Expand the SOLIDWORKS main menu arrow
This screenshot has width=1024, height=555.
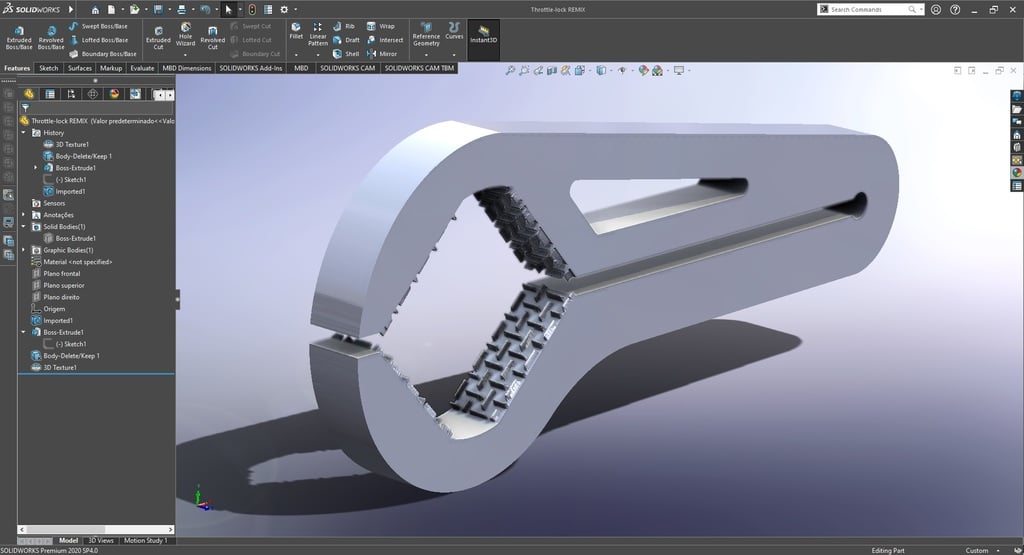[x=71, y=9]
